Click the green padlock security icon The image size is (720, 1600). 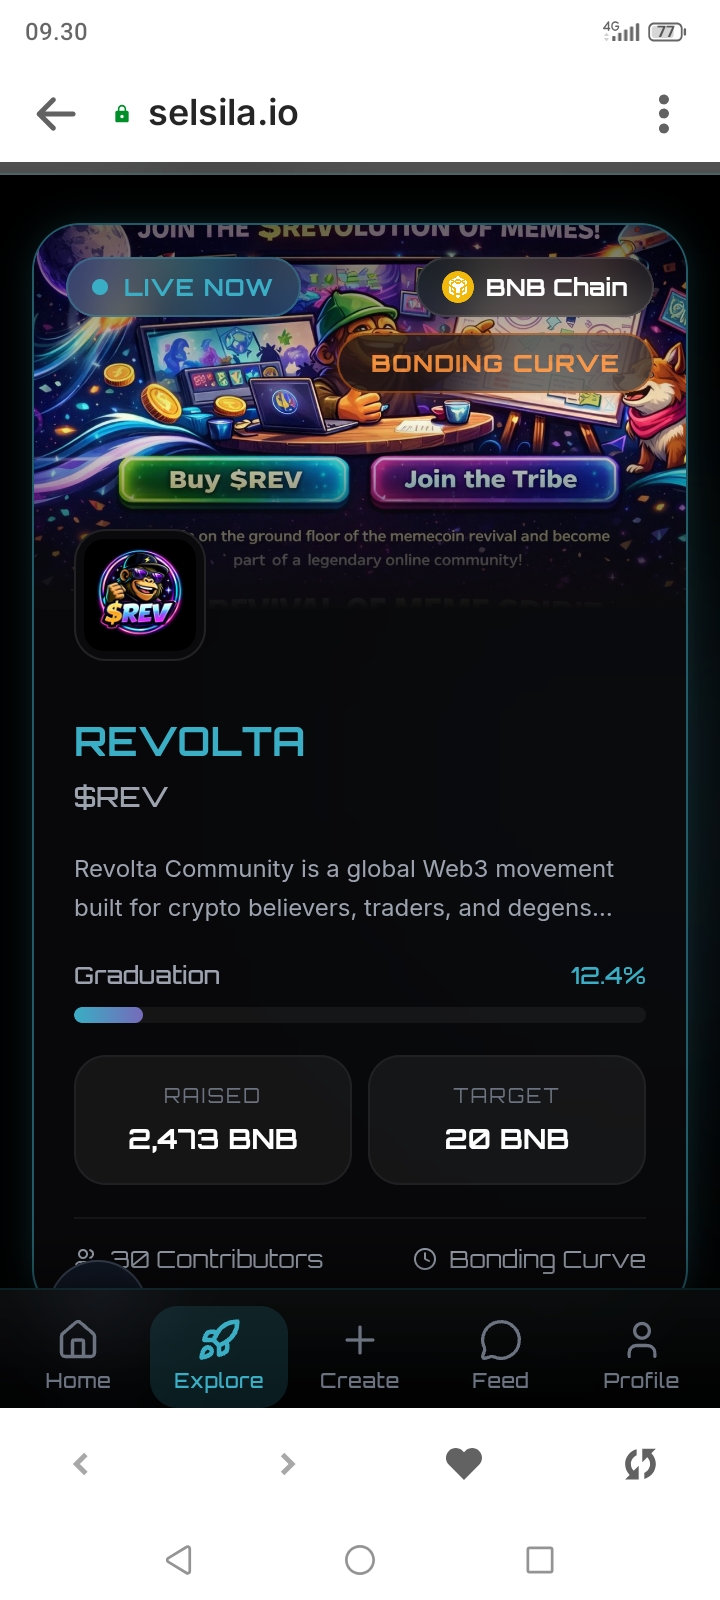pyautogui.click(x=122, y=114)
